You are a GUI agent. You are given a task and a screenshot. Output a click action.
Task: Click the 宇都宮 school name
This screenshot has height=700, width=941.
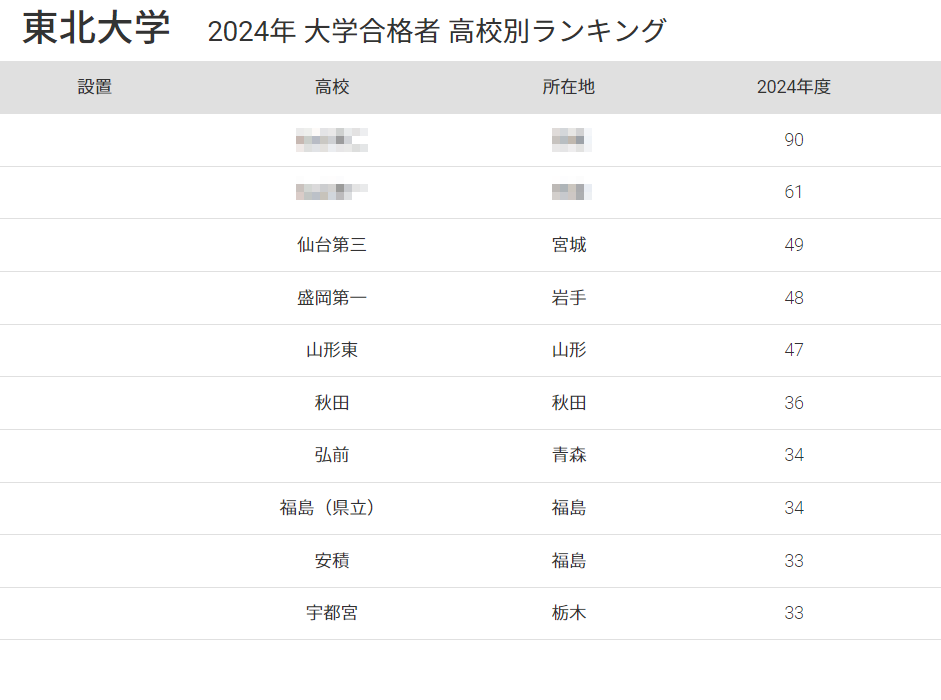coord(332,613)
